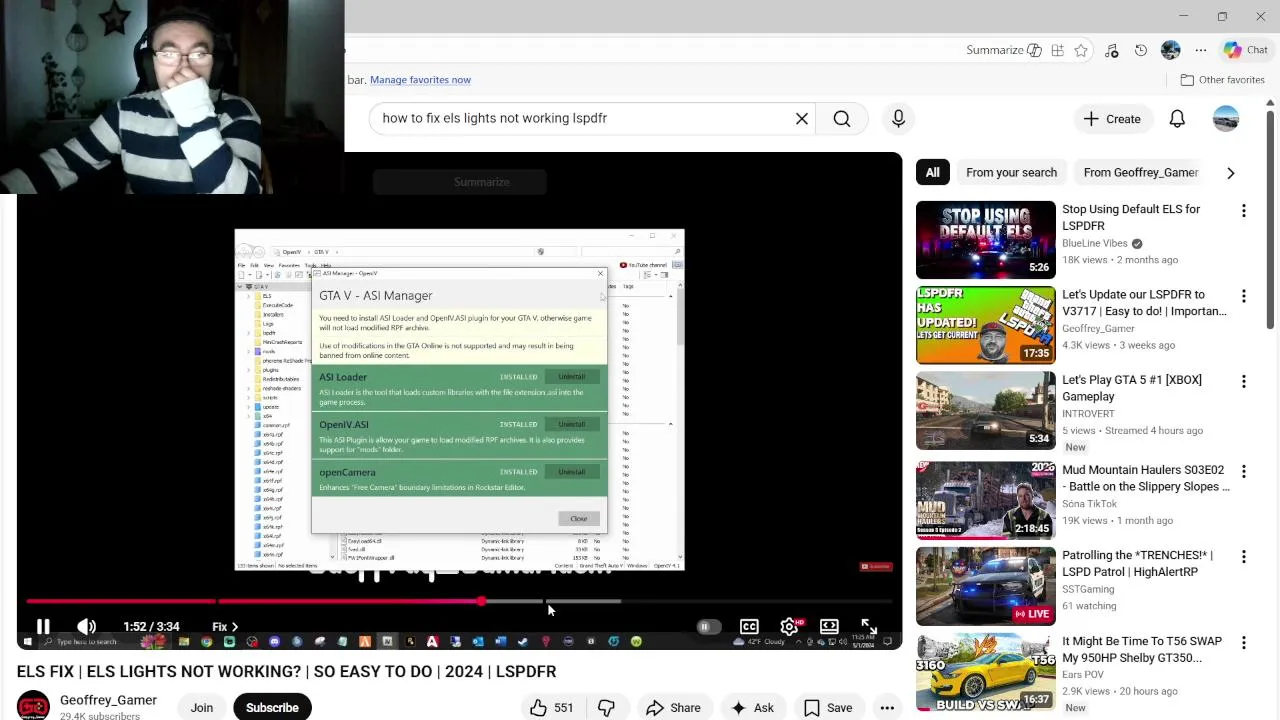Open split screen icon in address bar
This screenshot has height=720, width=1280.
click(x=1057, y=50)
